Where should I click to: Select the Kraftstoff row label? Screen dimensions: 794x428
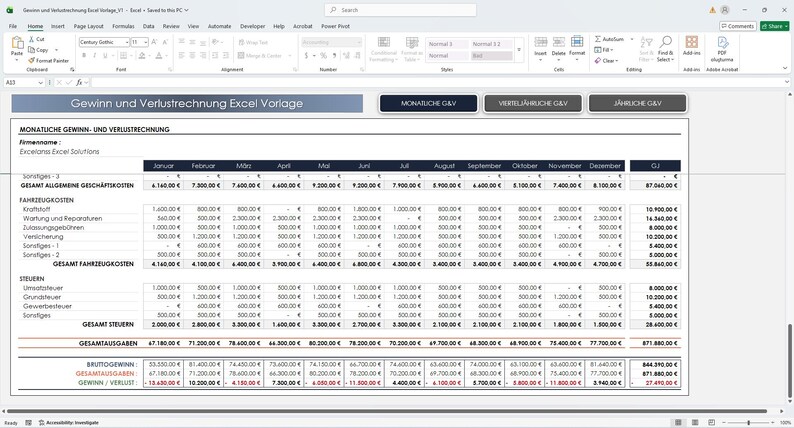[36, 209]
